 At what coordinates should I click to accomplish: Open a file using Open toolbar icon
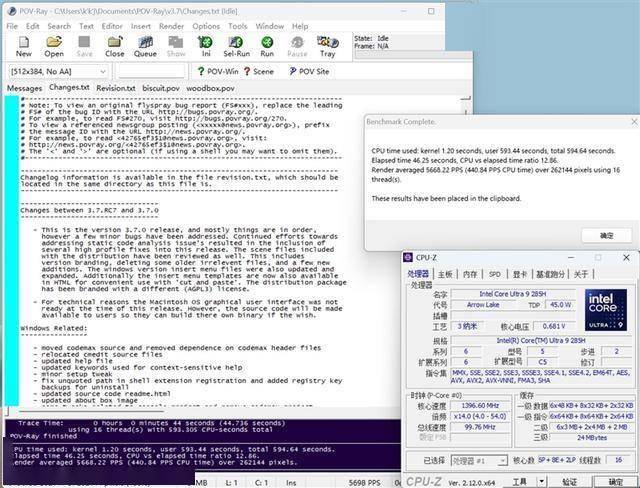54,47
